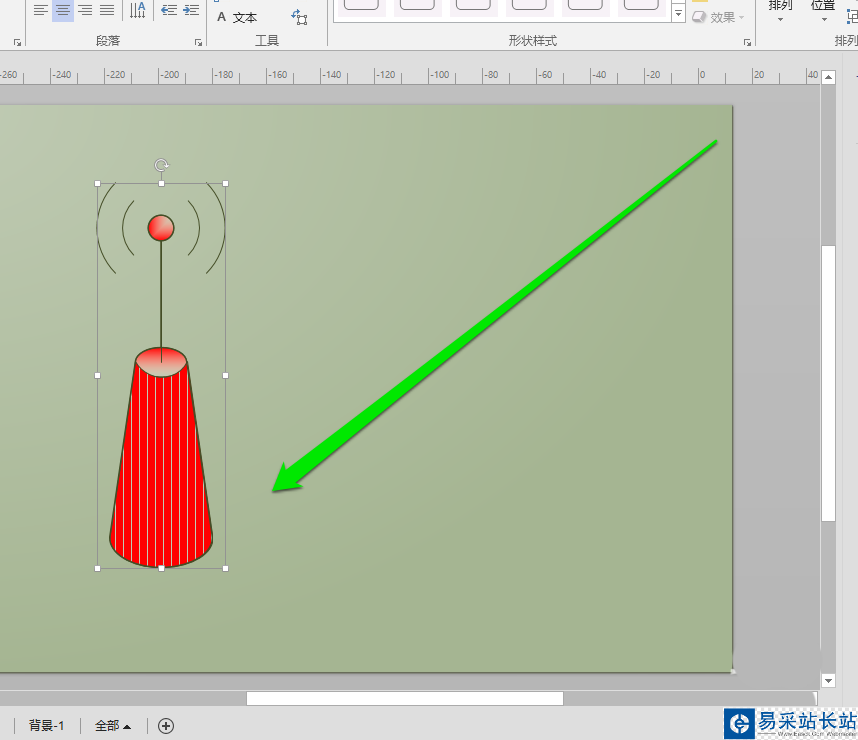Open the 位置 position dropdown
This screenshot has width=858, height=740.
[822, 11]
